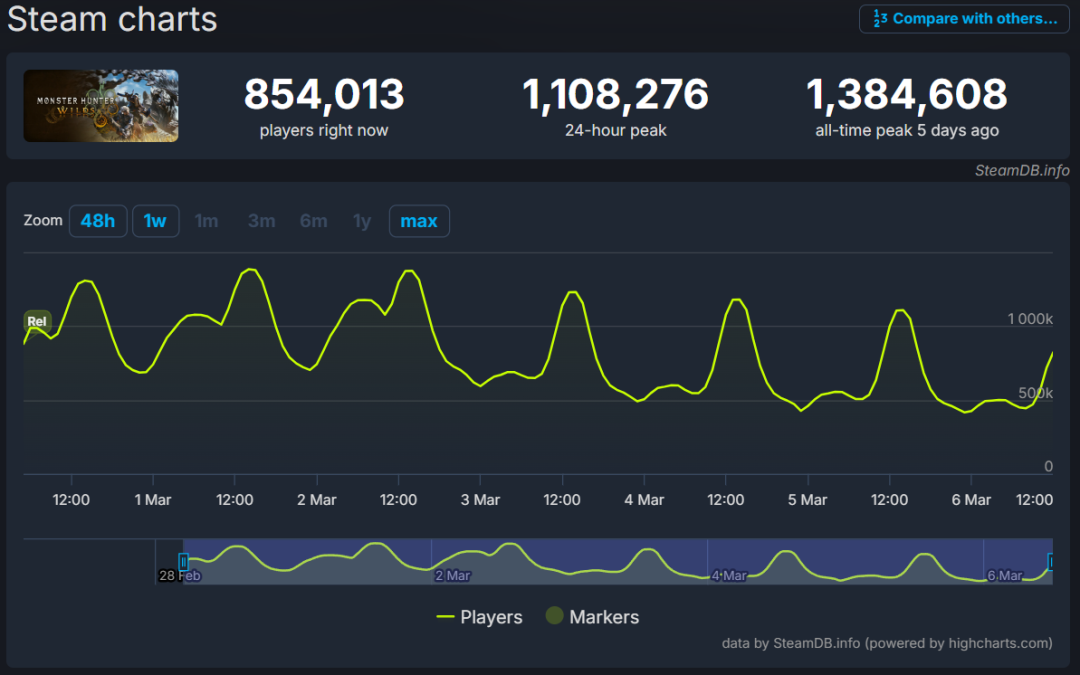
Task: Select the disabled 1m zoom option
Action: pyautogui.click(x=207, y=221)
